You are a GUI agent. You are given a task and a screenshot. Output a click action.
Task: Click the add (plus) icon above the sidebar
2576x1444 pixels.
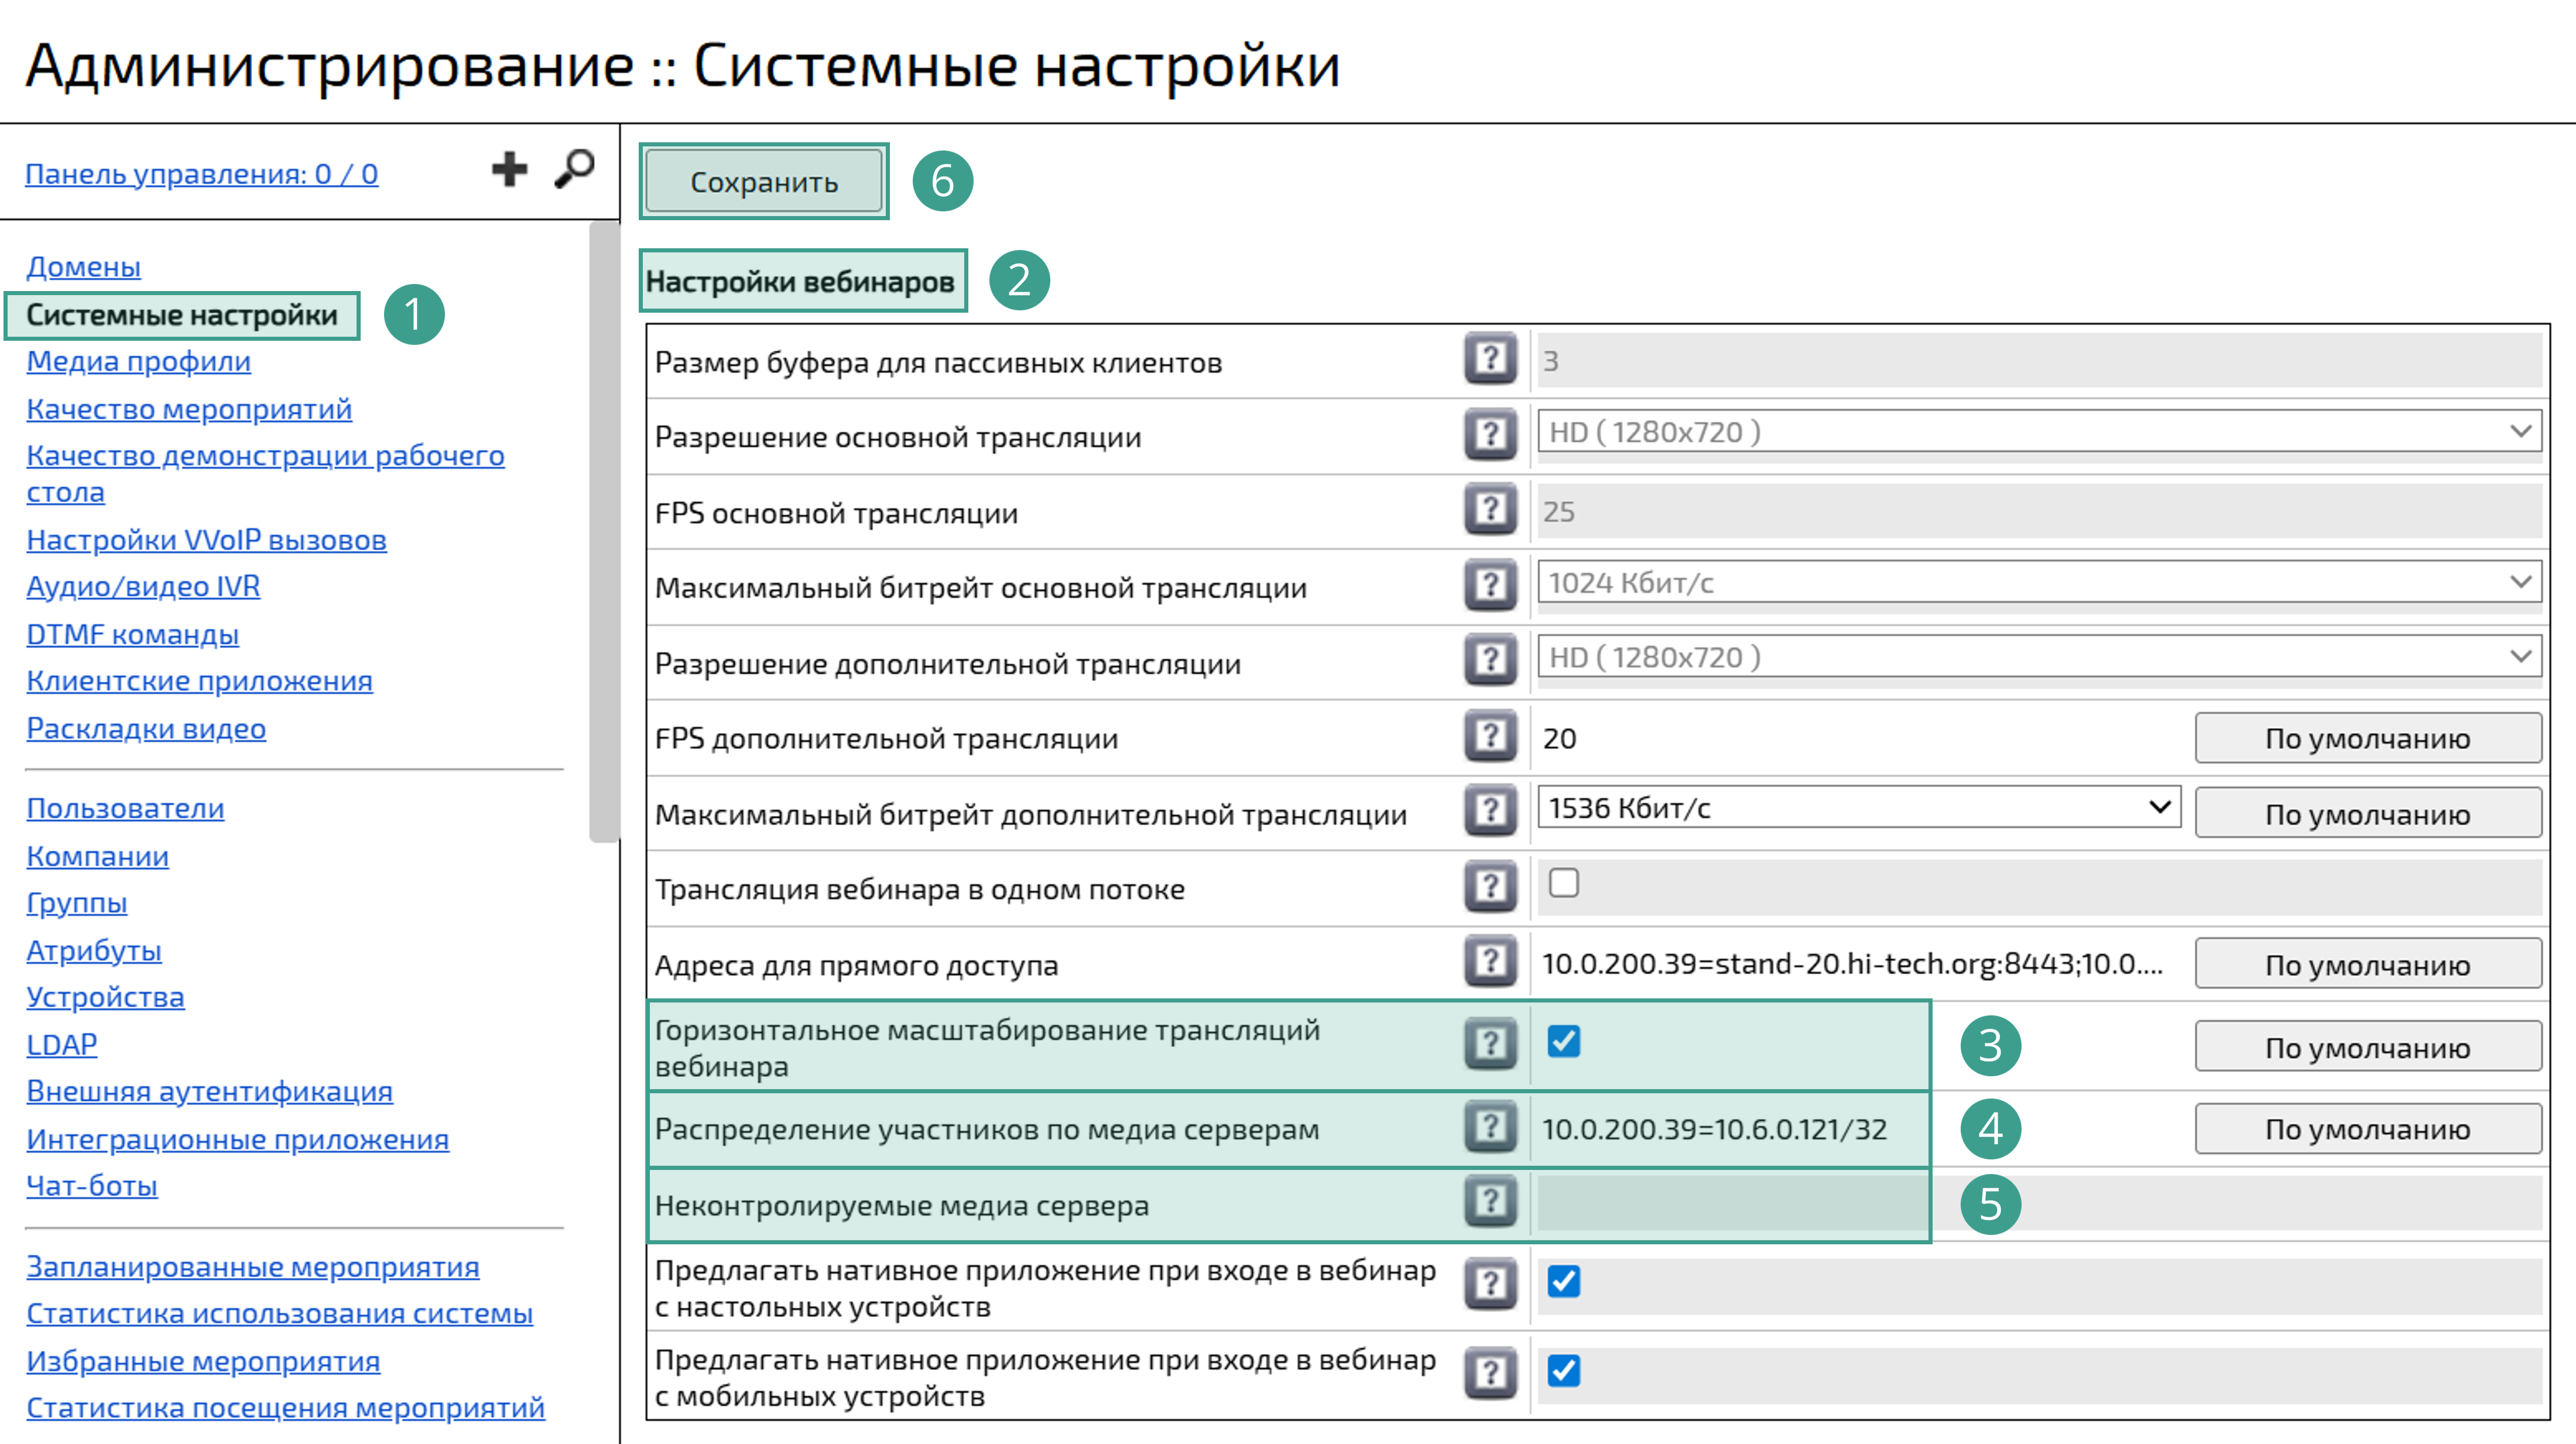click(x=509, y=169)
